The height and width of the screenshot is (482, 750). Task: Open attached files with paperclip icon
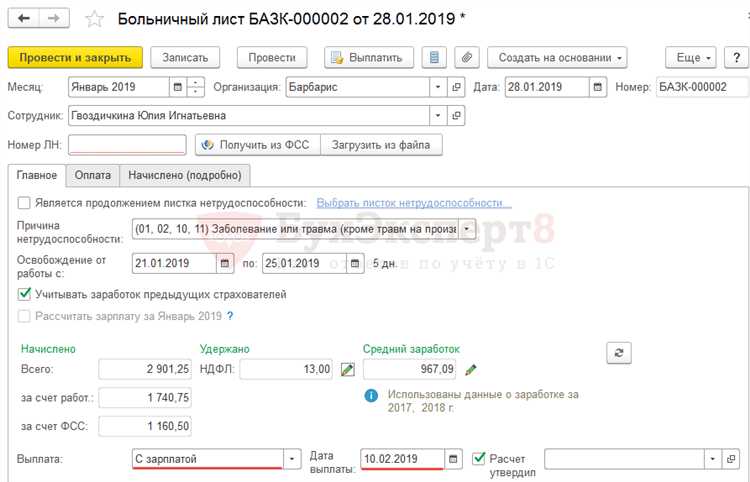(x=467, y=58)
